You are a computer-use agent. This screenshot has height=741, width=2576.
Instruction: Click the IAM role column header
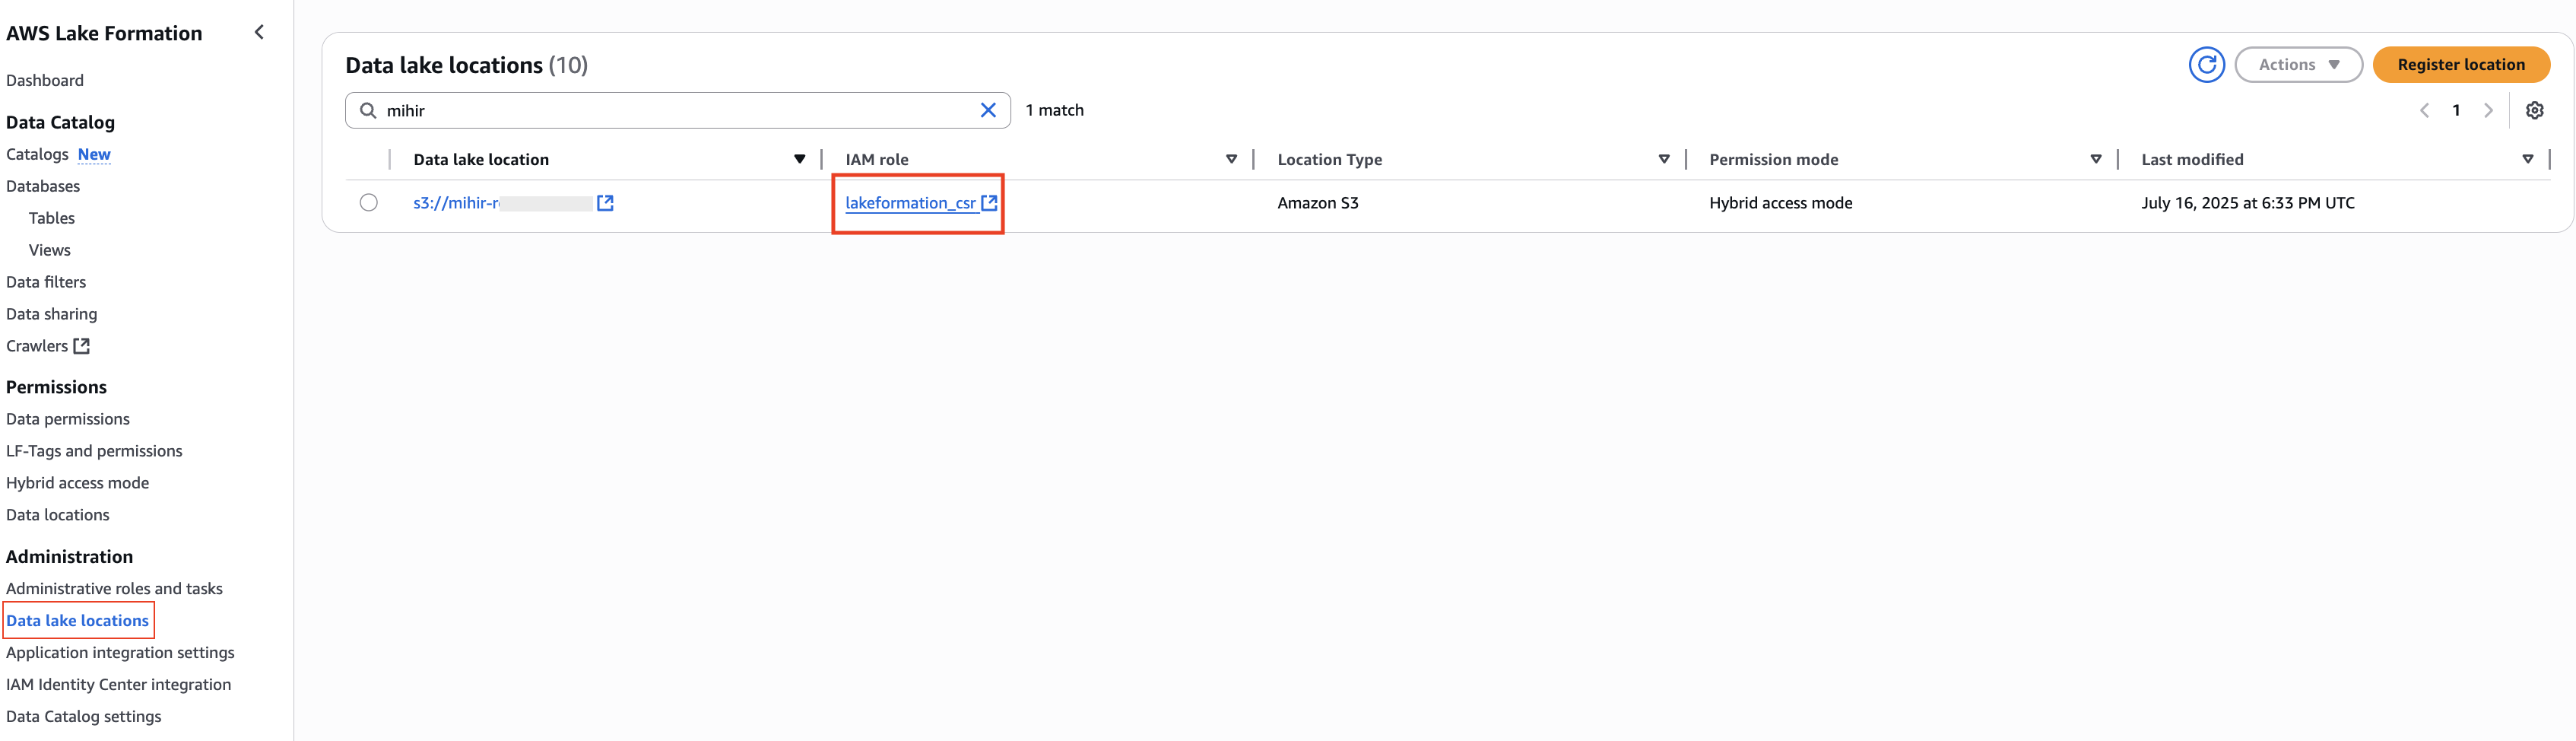tap(877, 159)
